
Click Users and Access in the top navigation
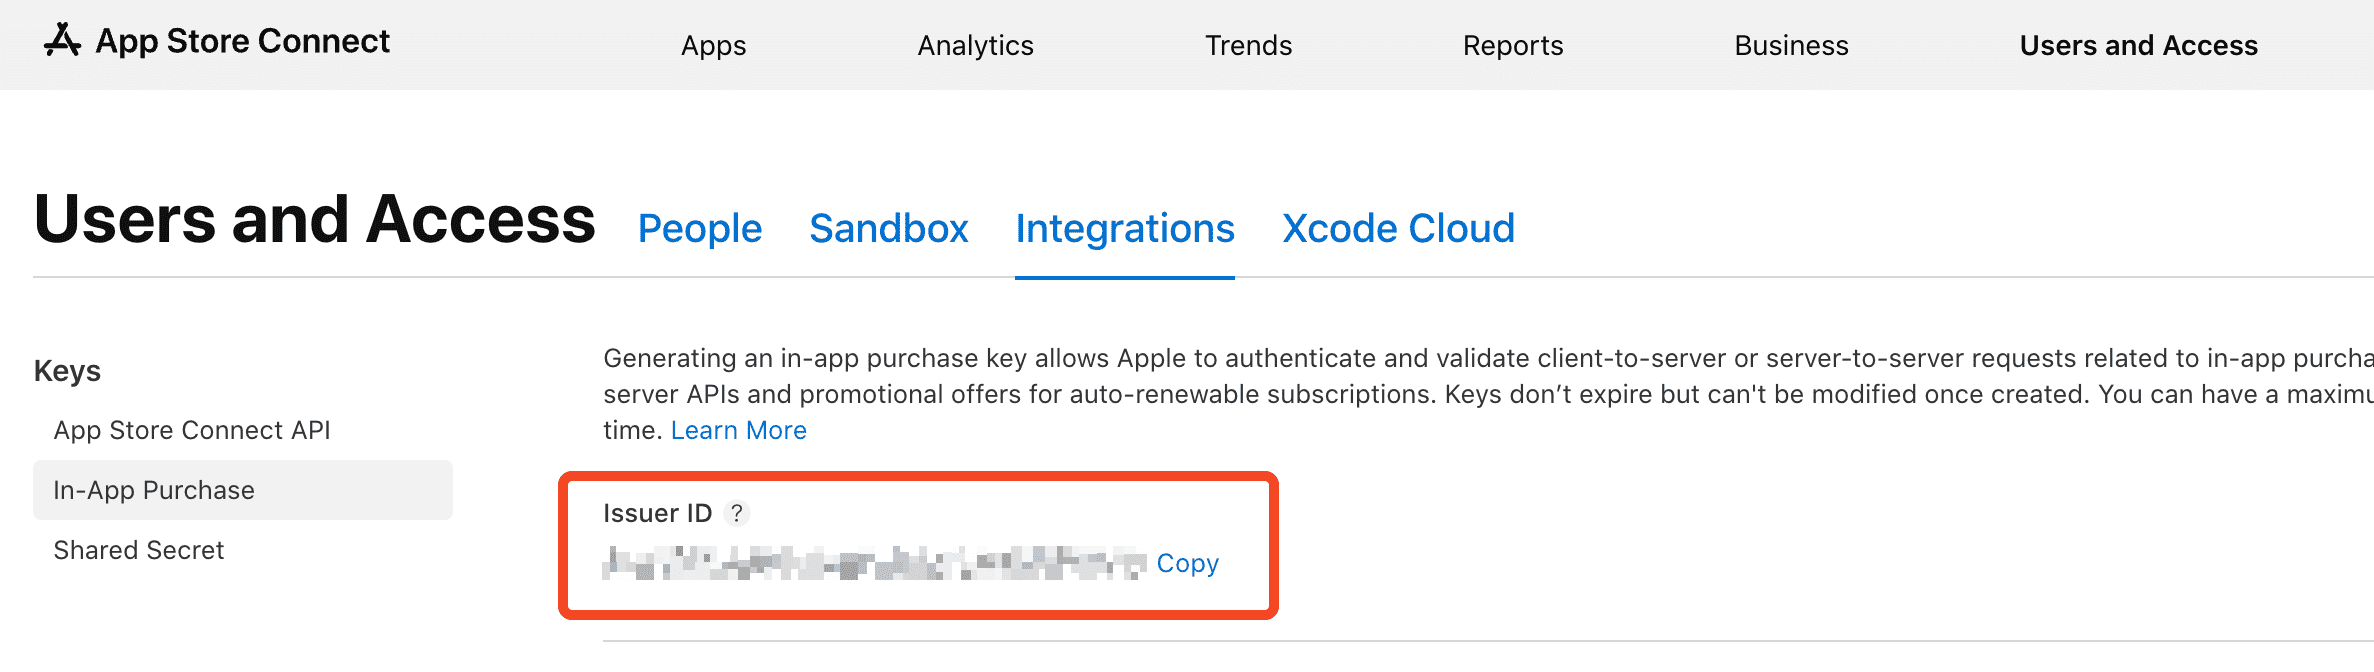tap(2138, 46)
